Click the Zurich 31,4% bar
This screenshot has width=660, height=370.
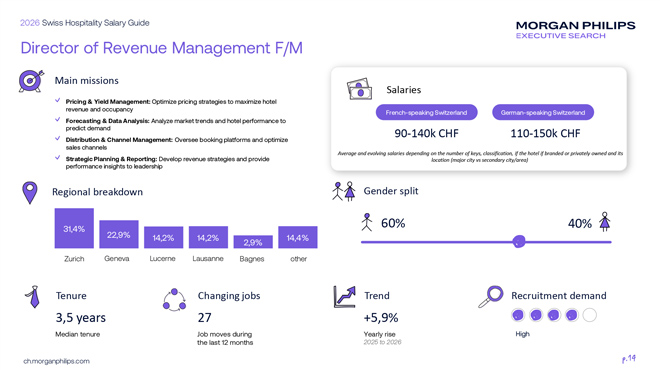pyautogui.click(x=74, y=228)
